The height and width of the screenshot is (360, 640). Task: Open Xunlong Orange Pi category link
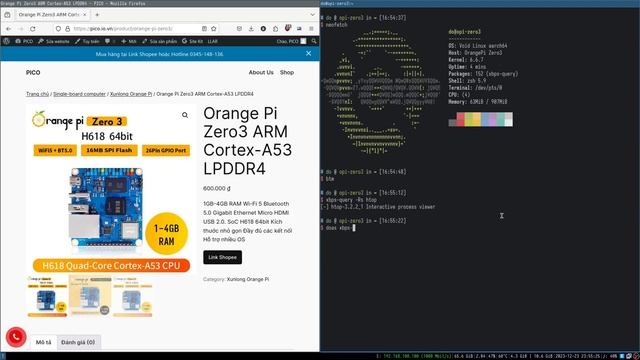coord(248,279)
